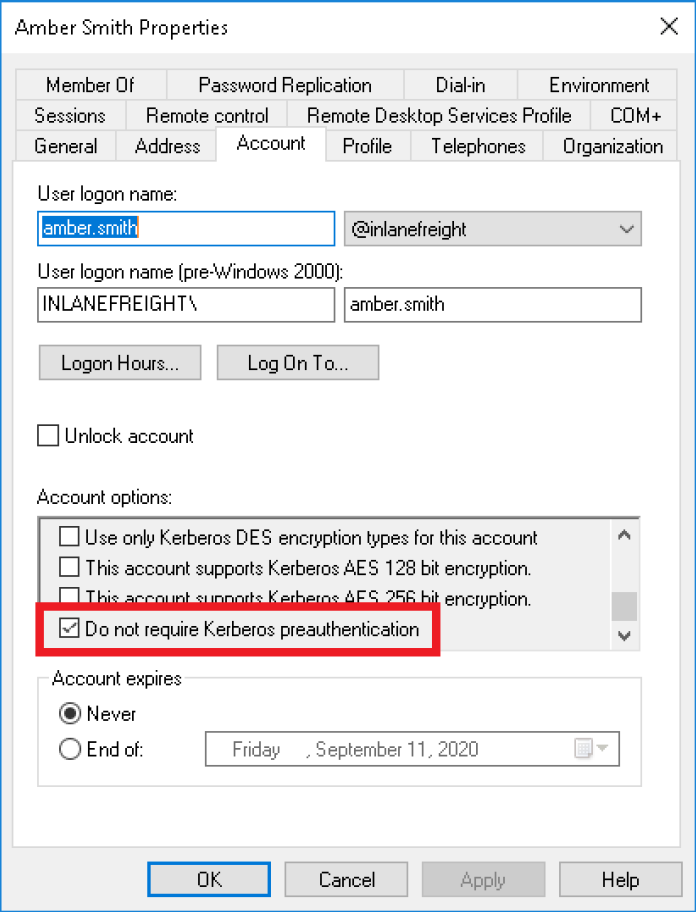This screenshot has height=912, width=696.
Task: Go to the Remote Desktop Services Profile tab
Action: [439, 115]
